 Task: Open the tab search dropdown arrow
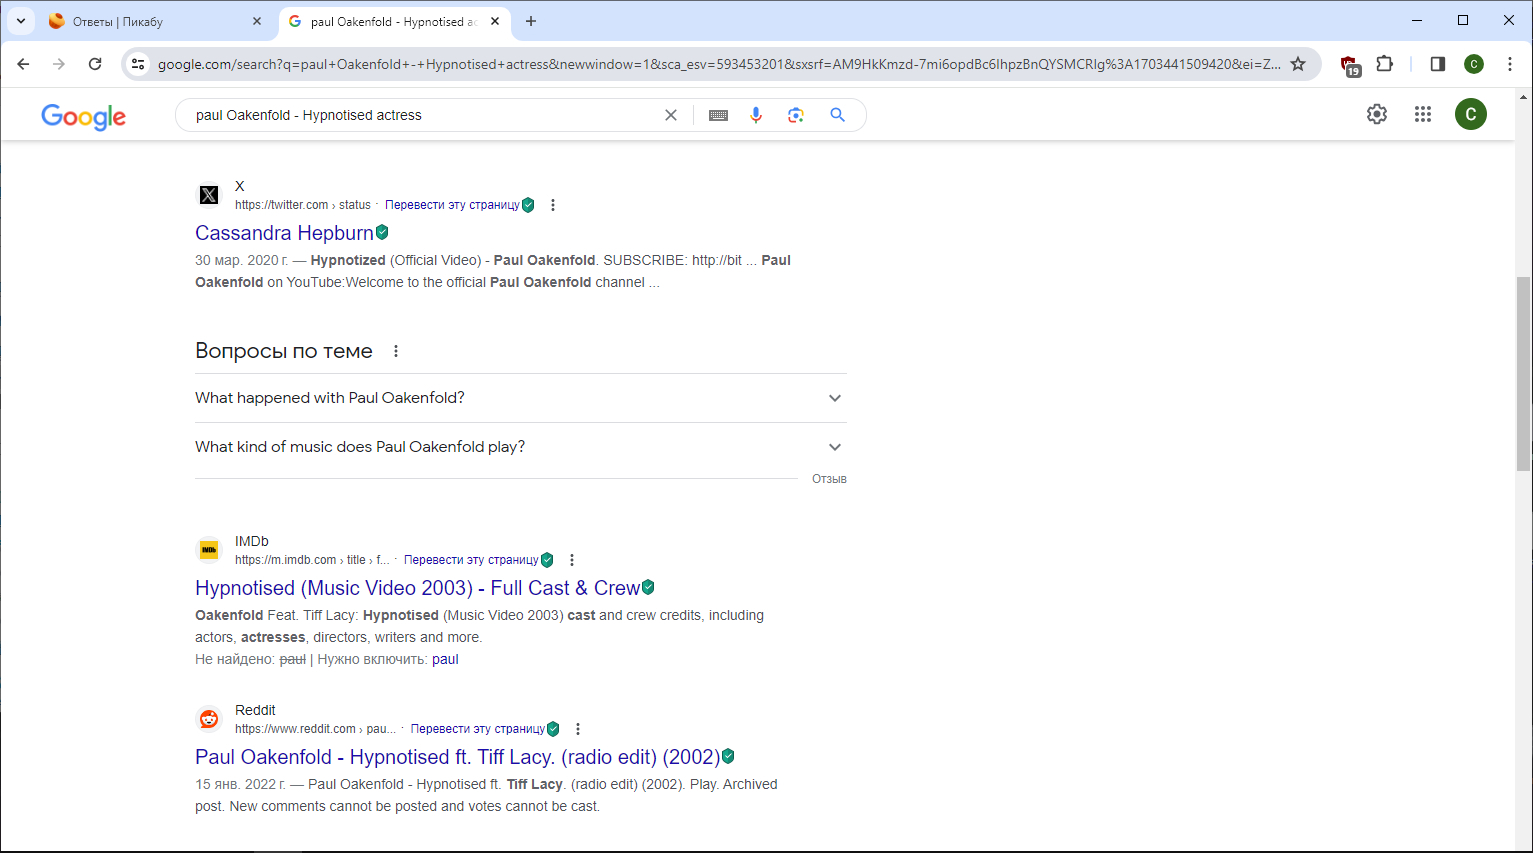click(20, 21)
